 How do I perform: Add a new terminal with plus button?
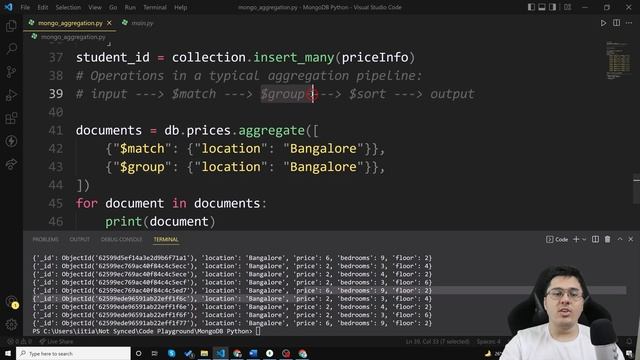[x=576, y=239]
